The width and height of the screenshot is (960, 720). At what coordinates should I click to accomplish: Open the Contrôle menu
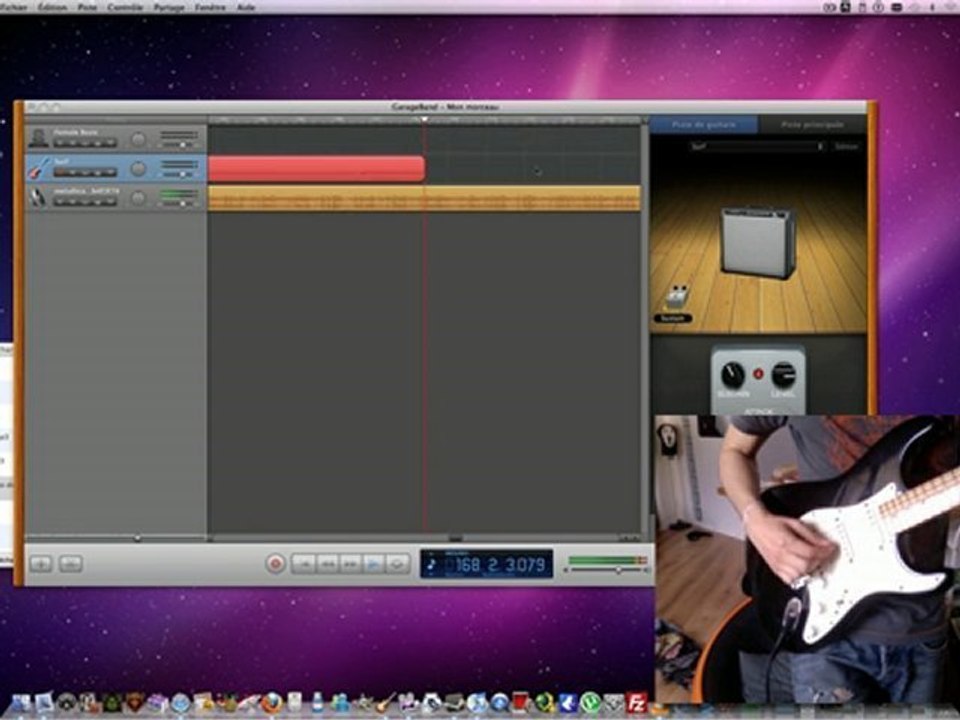click(x=125, y=7)
